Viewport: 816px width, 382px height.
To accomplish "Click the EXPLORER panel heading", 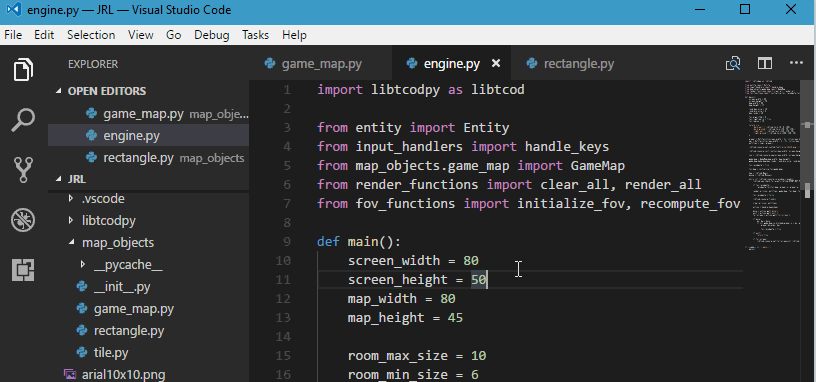I will (x=93, y=64).
